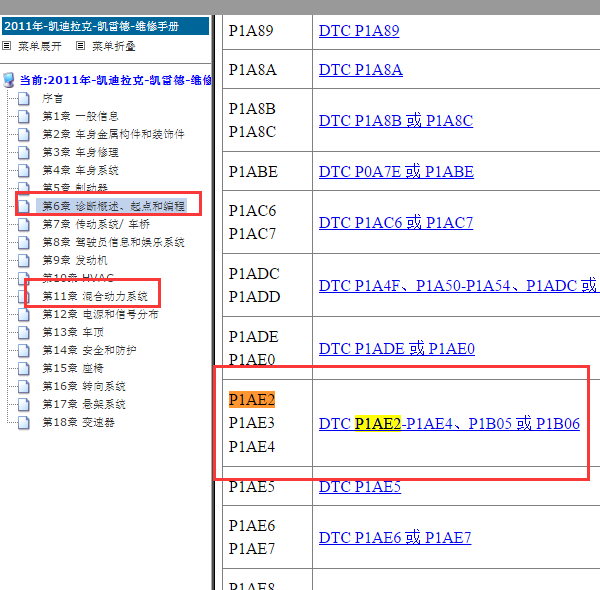Open 第13章 车顶 chapter
Viewport: 600px width, 590px height.
point(73,332)
